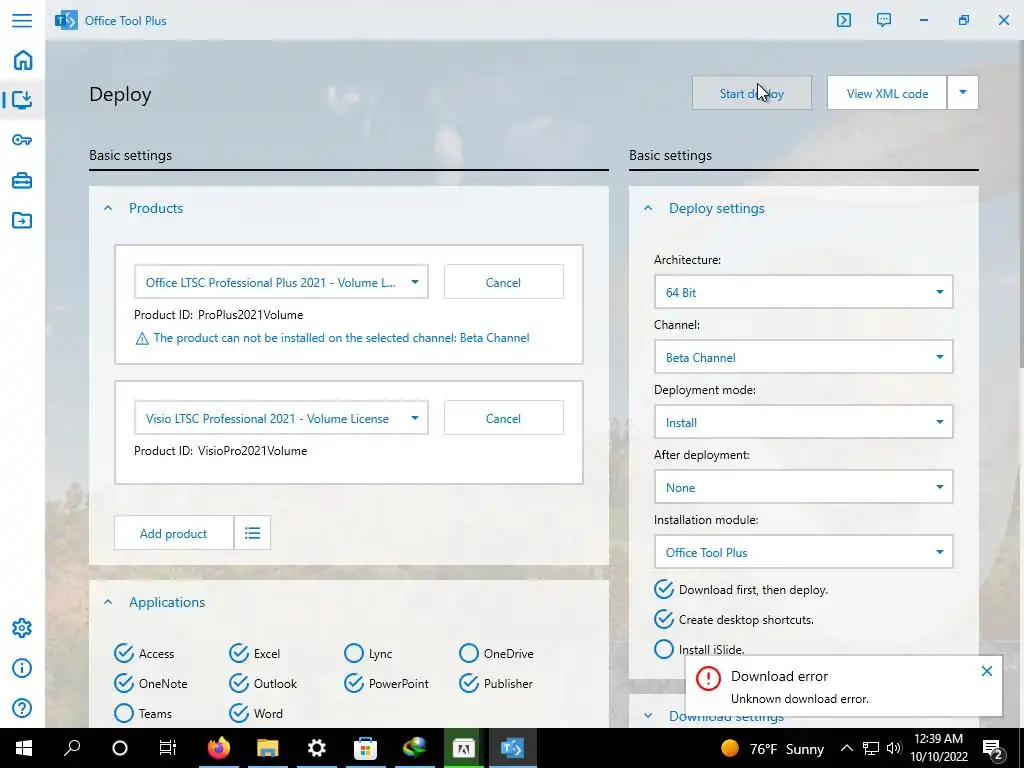Open the Deployment mode Install dropdown
The height and width of the screenshot is (768, 1024).
(x=803, y=422)
